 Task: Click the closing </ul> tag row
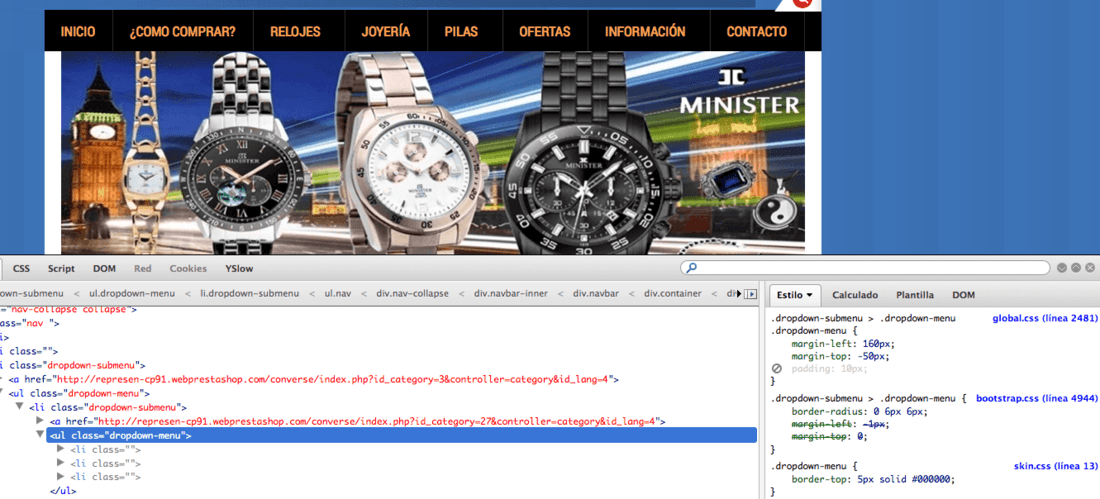point(62,491)
